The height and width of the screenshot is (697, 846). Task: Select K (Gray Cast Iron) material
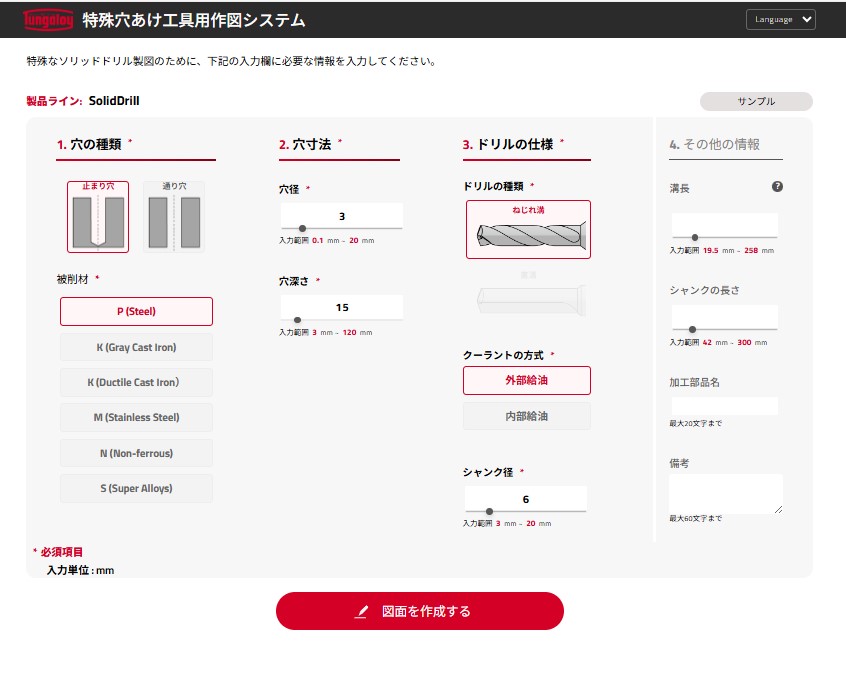(136, 347)
